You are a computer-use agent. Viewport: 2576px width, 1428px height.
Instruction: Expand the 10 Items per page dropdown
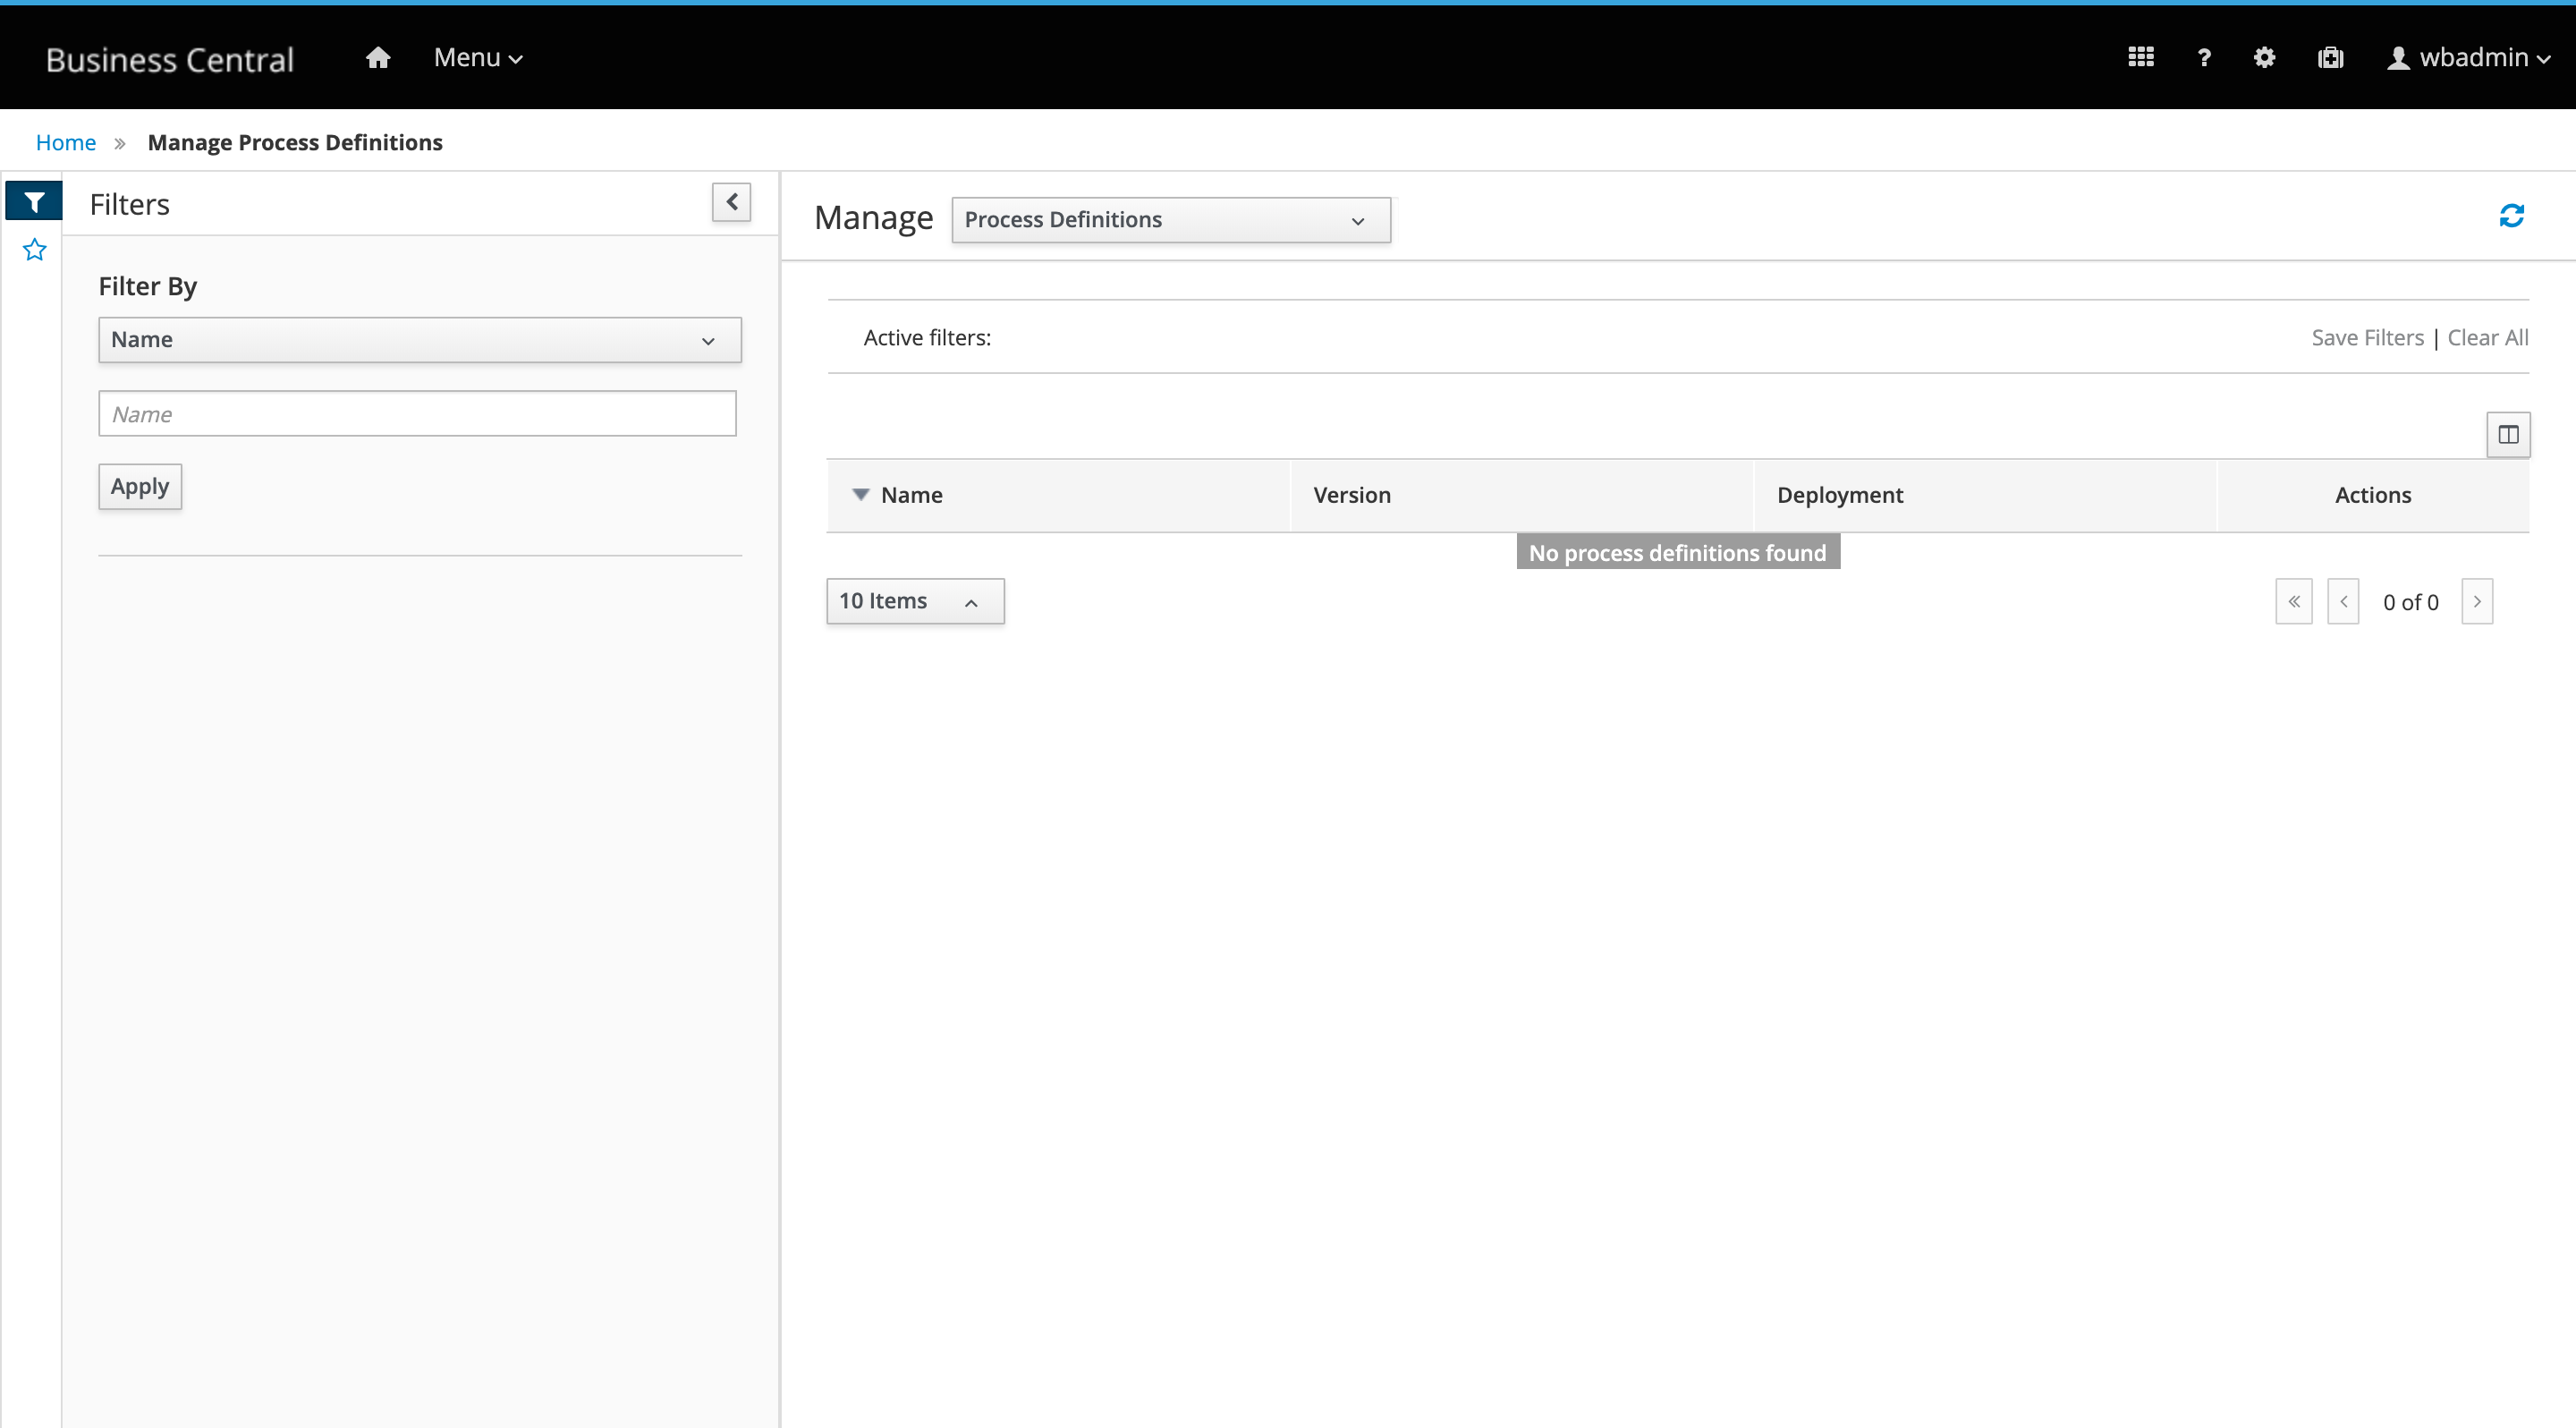pos(912,599)
